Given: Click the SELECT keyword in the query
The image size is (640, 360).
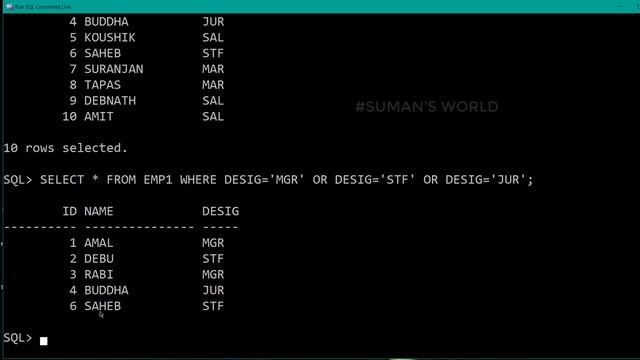Looking at the screenshot, I should [62, 180].
